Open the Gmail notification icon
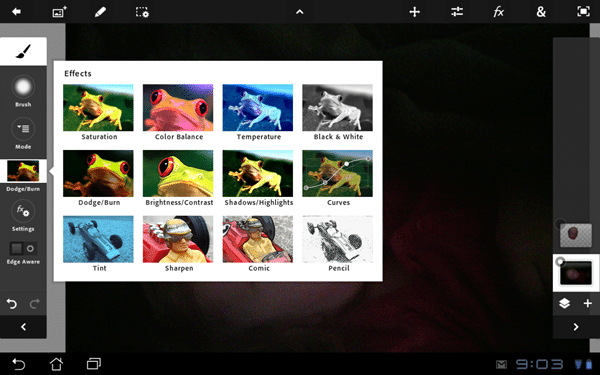Image resolution: width=600 pixels, height=375 pixels. [501, 364]
